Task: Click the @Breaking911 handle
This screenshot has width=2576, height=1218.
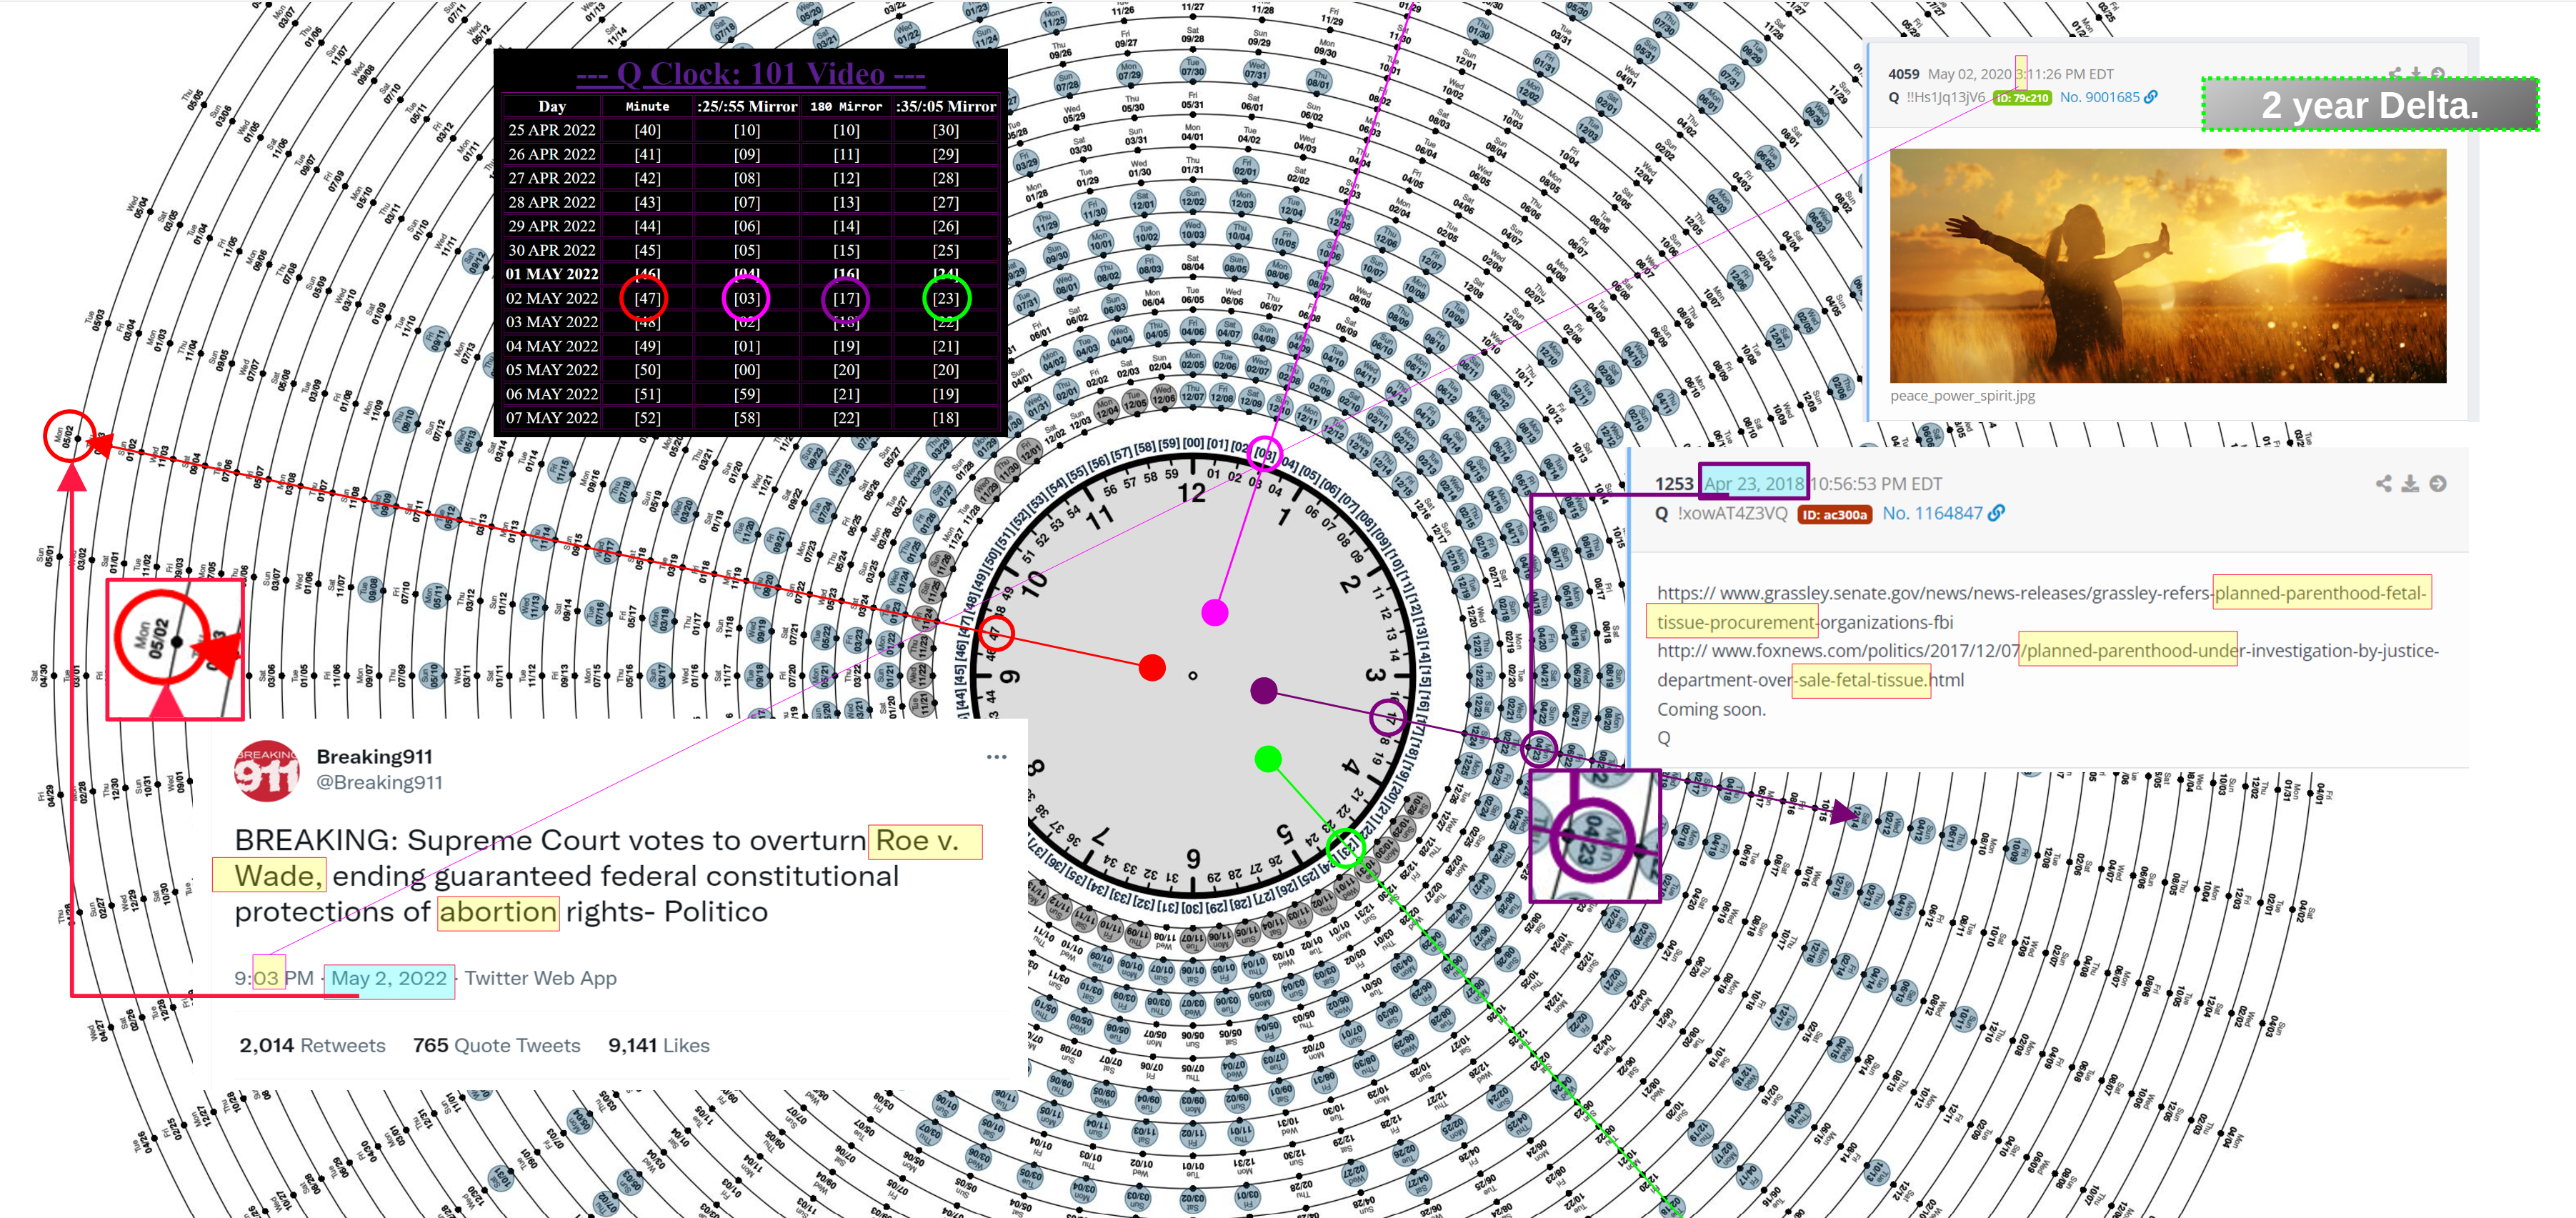Action: (x=379, y=783)
